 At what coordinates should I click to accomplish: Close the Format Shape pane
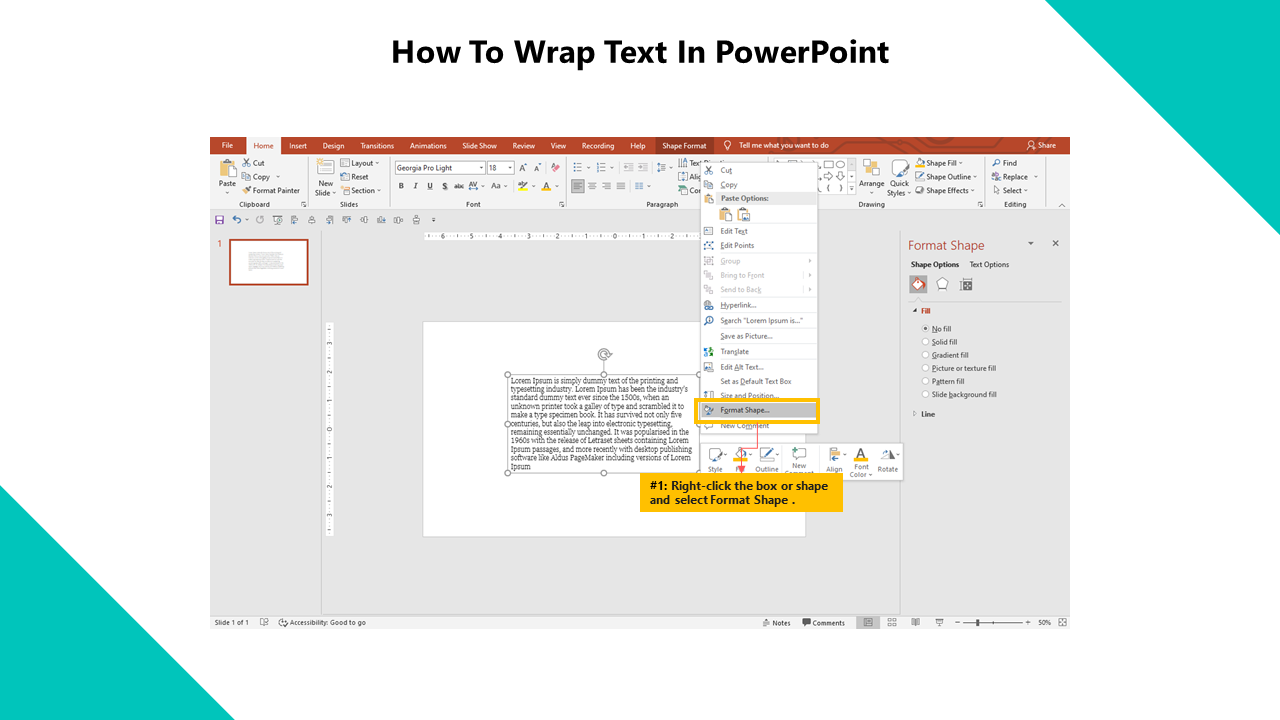point(1055,244)
